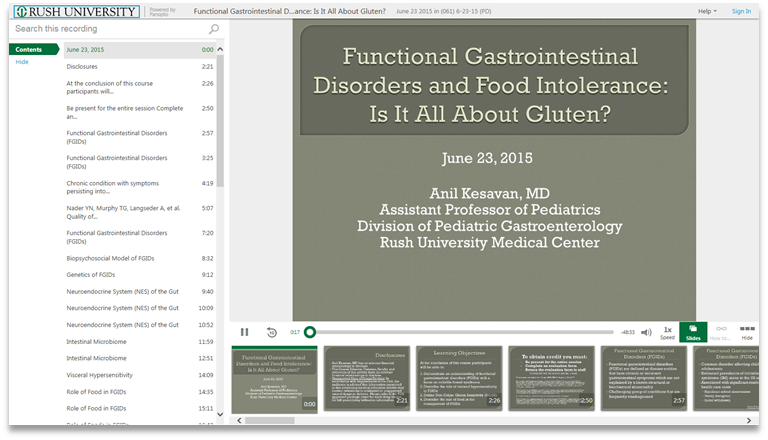Viewport: 768px width, 440px height.
Task: Open the How to link icon
Action: [721, 332]
